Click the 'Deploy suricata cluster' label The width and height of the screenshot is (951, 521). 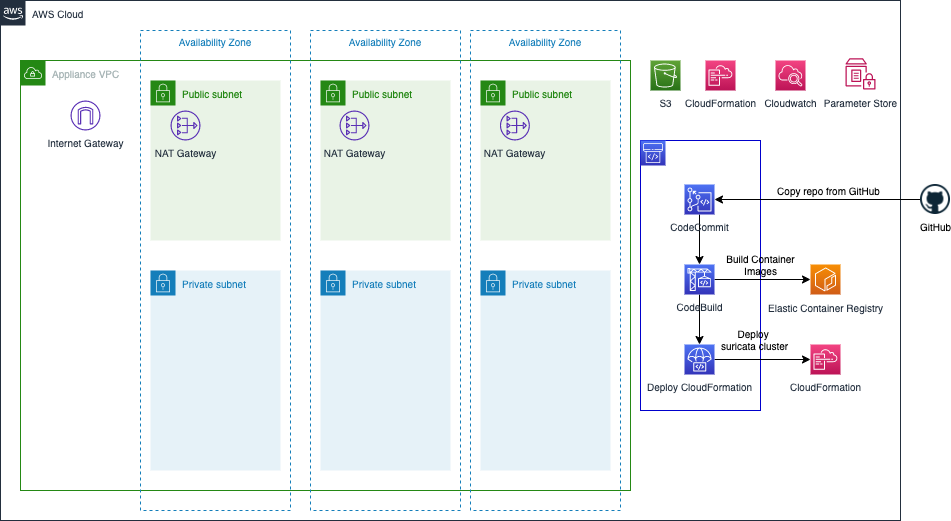[754, 340]
